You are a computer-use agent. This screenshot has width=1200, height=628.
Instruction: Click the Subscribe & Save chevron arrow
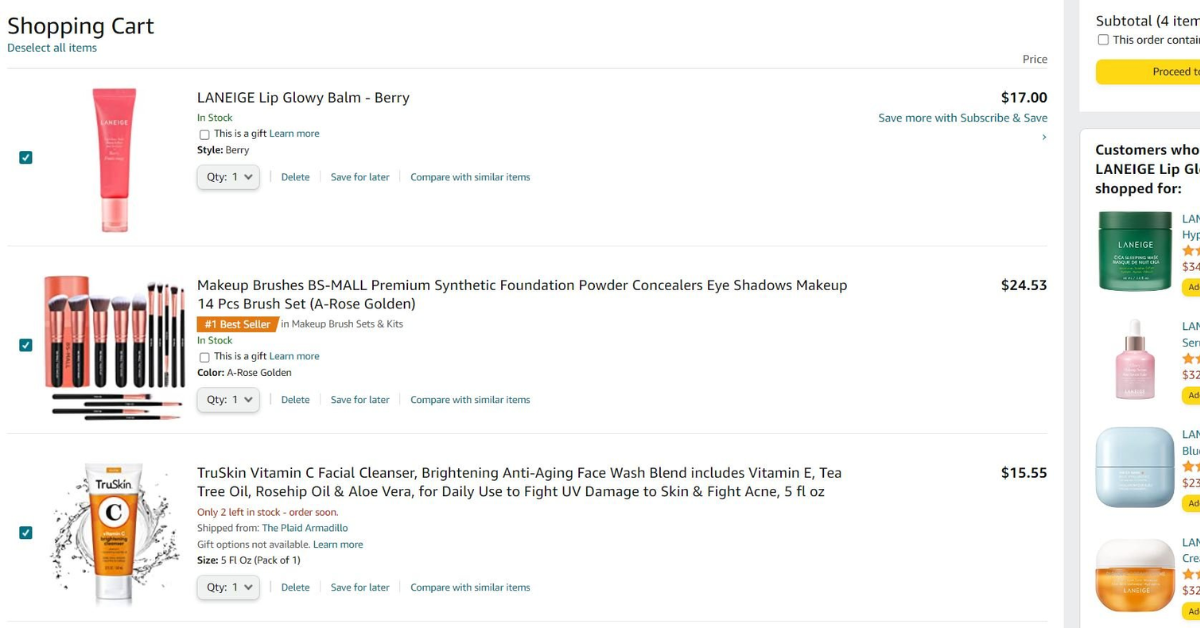pos(1044,137)
